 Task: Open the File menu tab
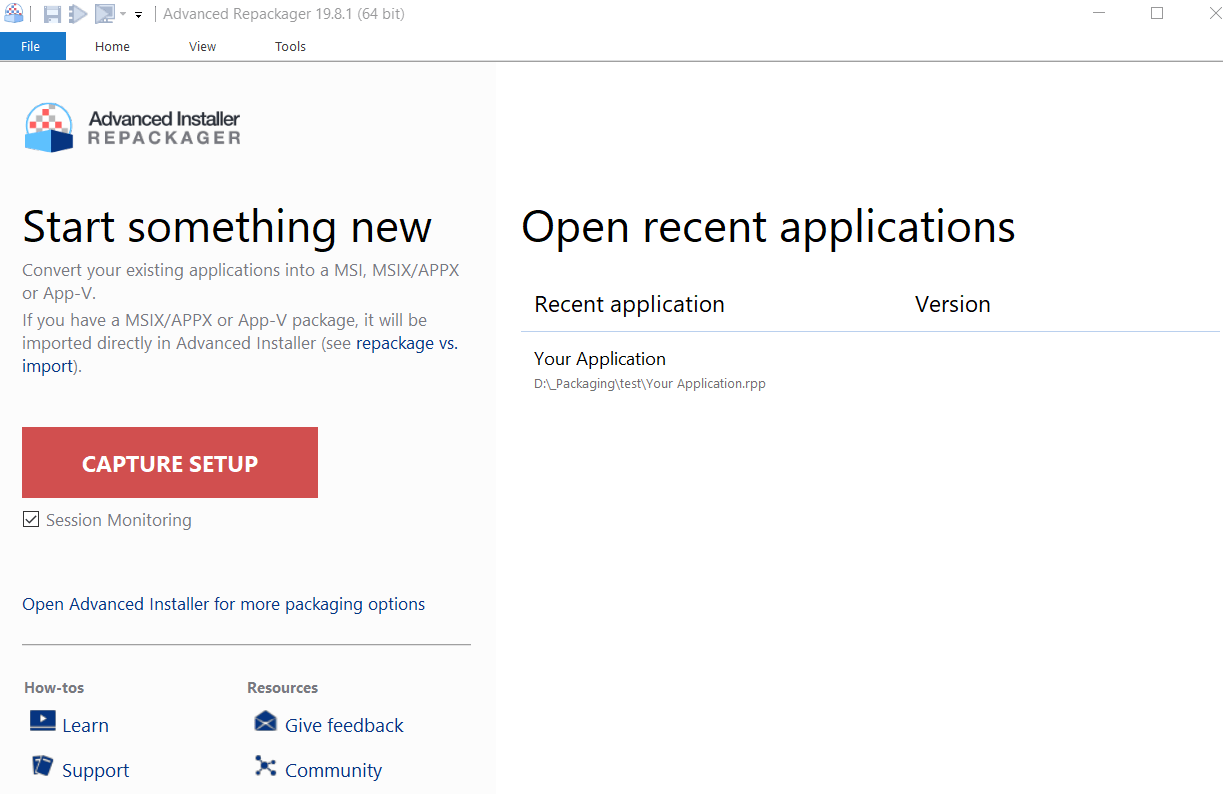pyautogui.click(x=31, y=46)
